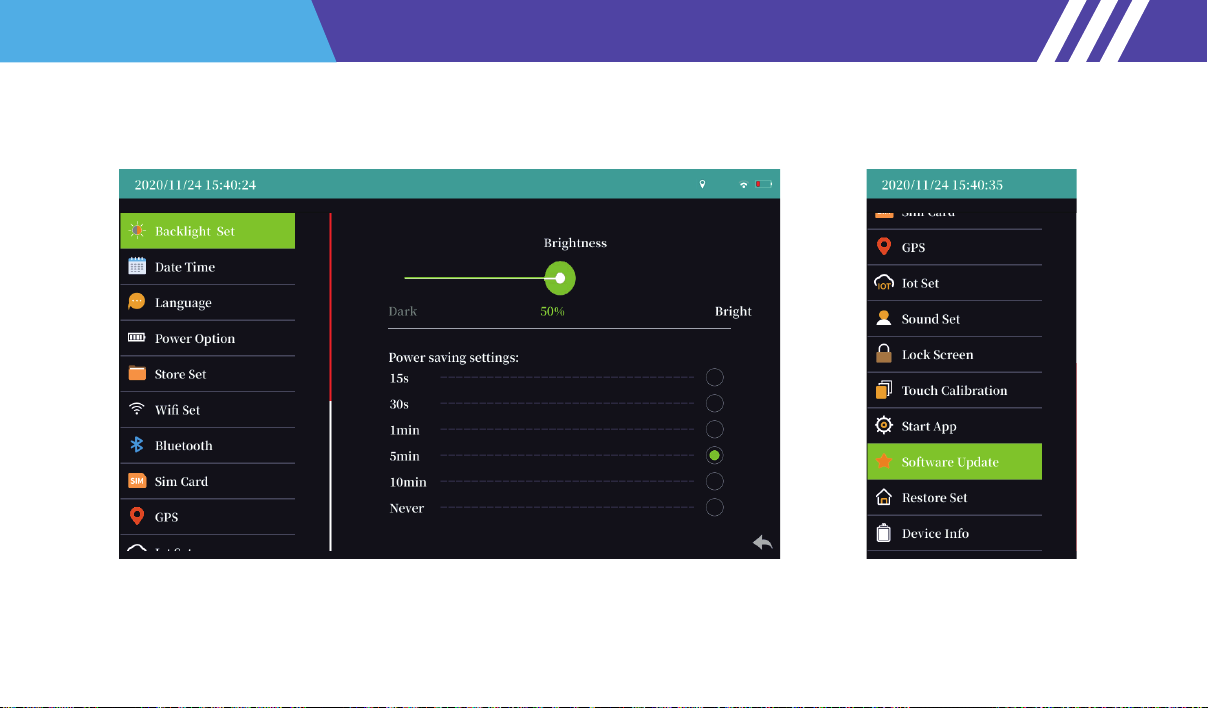Click the "Power saving settings:" label
The width and height of the screenshot is (1208, 708).
coord(454,357)
